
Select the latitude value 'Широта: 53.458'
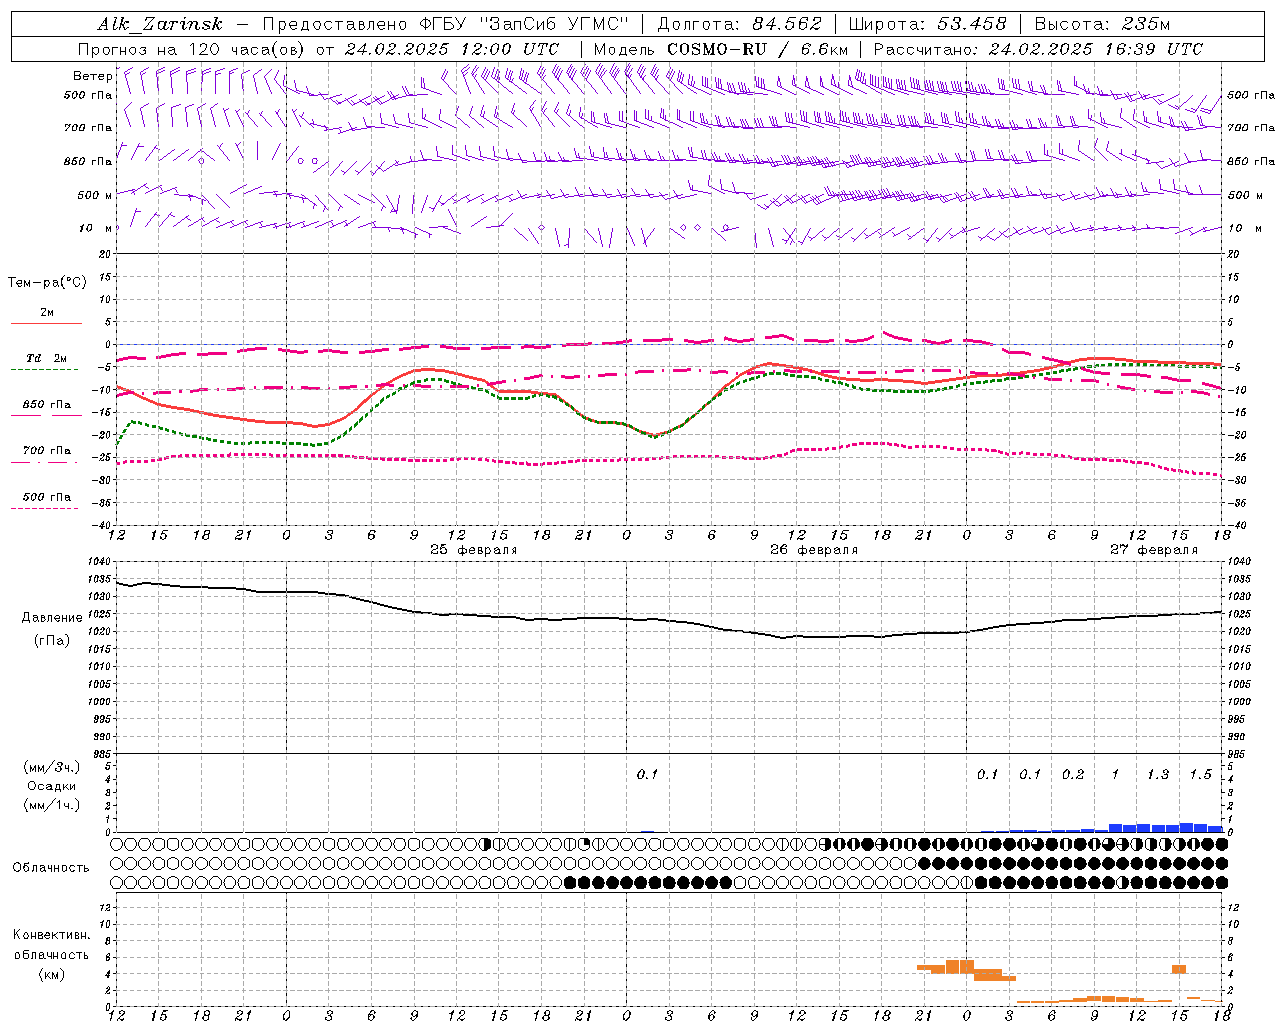(928, 24)
